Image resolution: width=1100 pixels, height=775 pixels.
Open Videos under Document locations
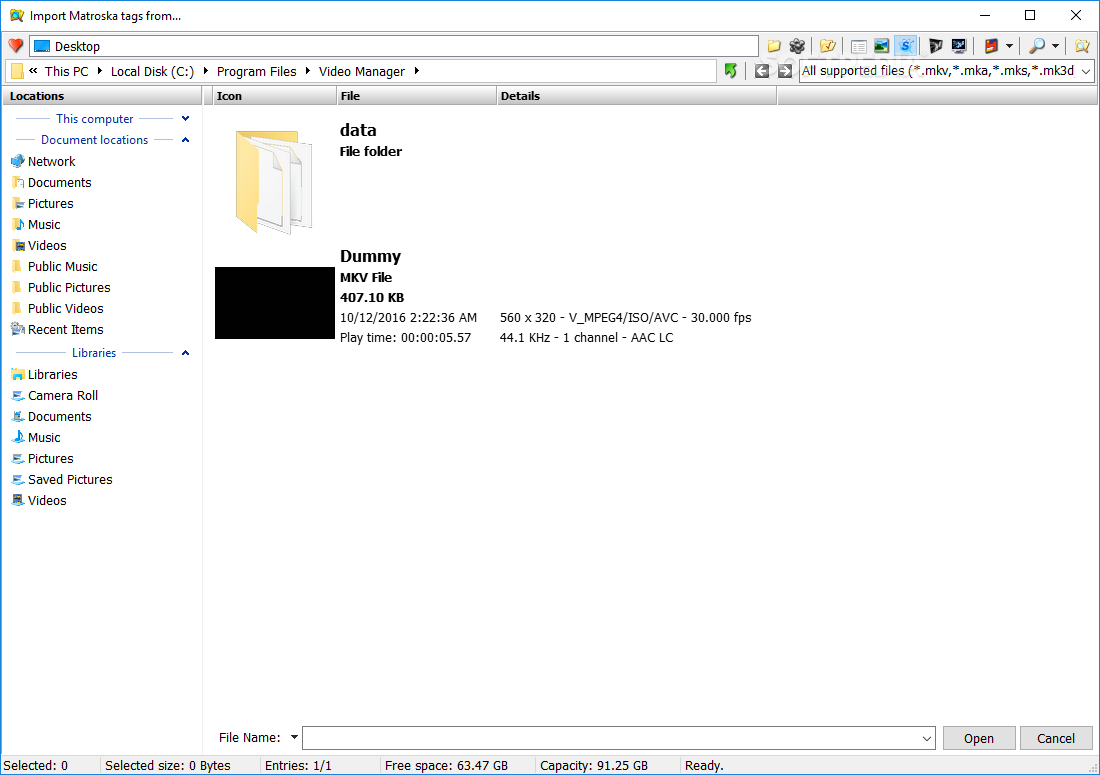coord(39,245)
